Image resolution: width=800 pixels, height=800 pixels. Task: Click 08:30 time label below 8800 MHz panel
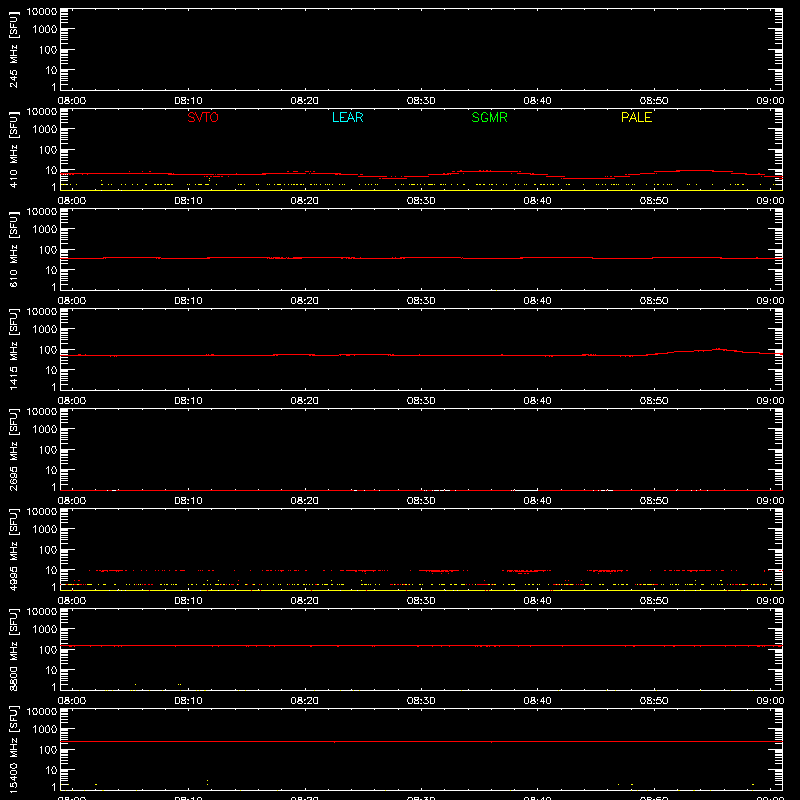421,701
